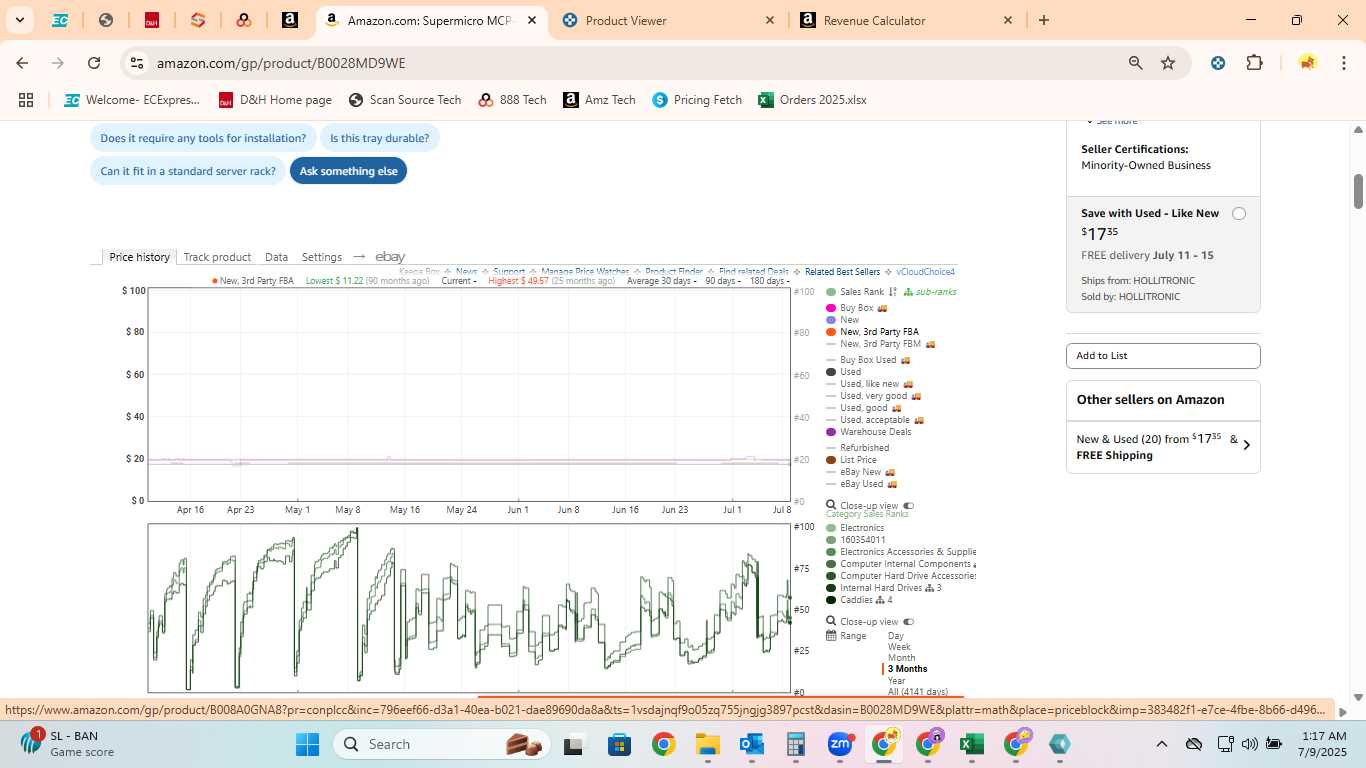Open the D&H pinned browser tab

(x=152, y=20)
